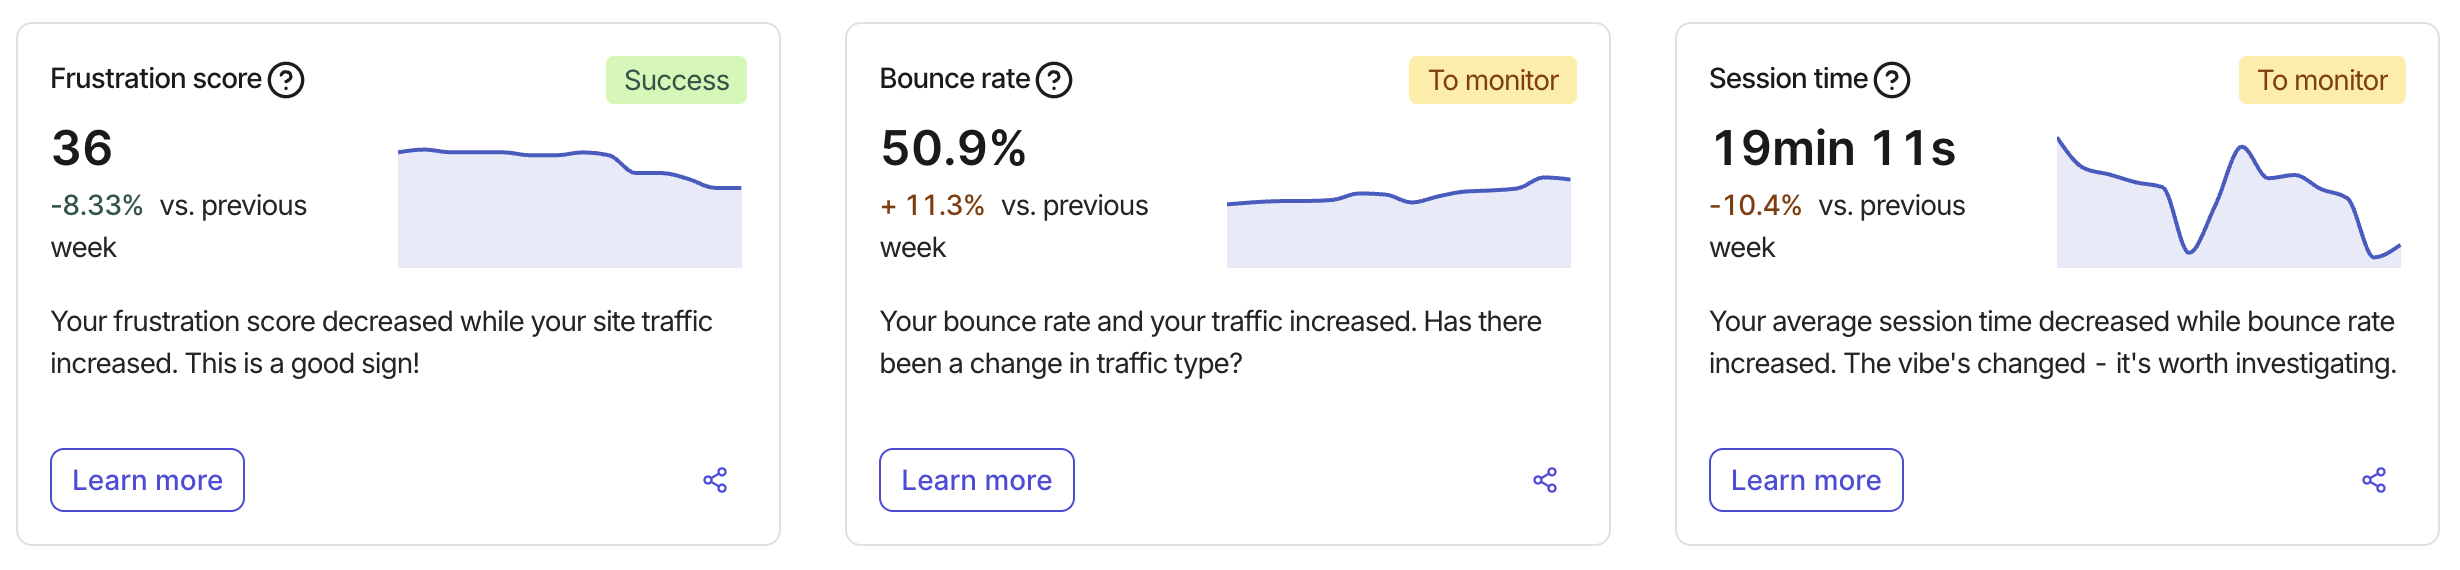Click the To monitor badge on Session time
The height and width of the screenshot is (570, 2460).
[2322, 80]
